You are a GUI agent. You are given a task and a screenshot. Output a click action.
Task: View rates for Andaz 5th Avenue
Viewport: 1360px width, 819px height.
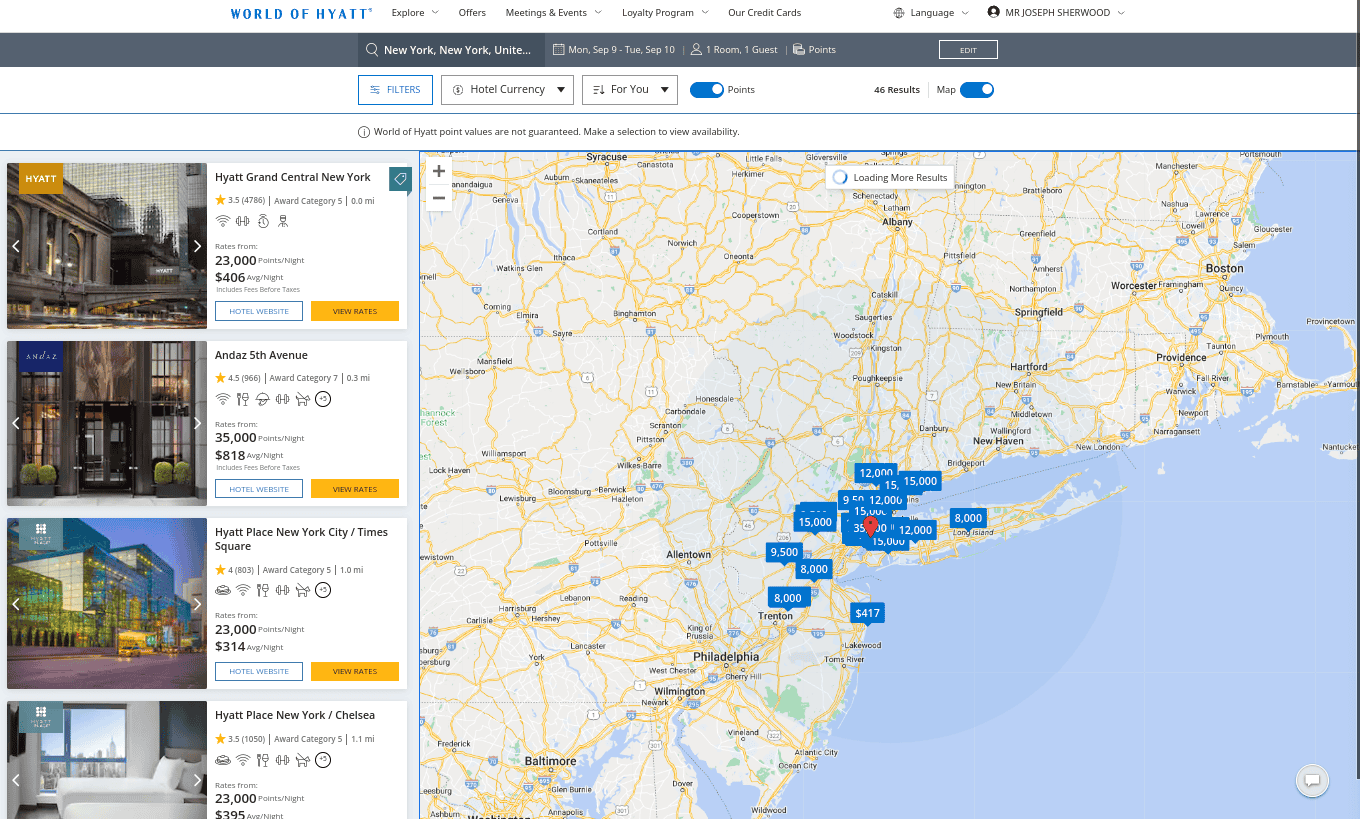[355, 489]
